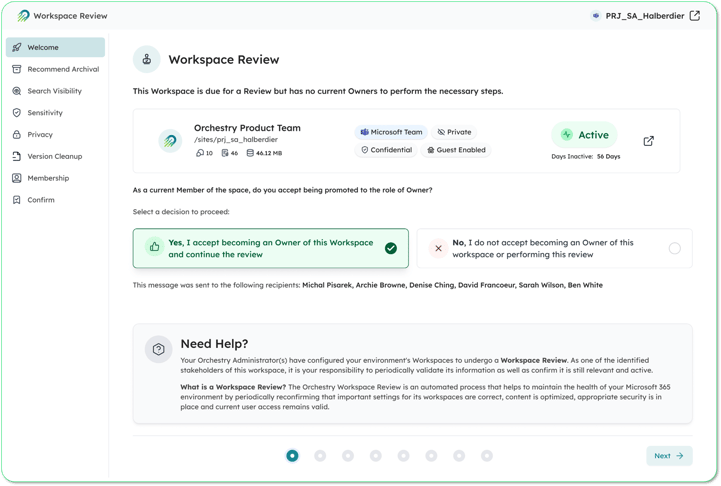Image resolution: width=721 pixels, height=486 pixels.
Task: Click the files count icon showing 46
Action: click(x=225, y=153)
